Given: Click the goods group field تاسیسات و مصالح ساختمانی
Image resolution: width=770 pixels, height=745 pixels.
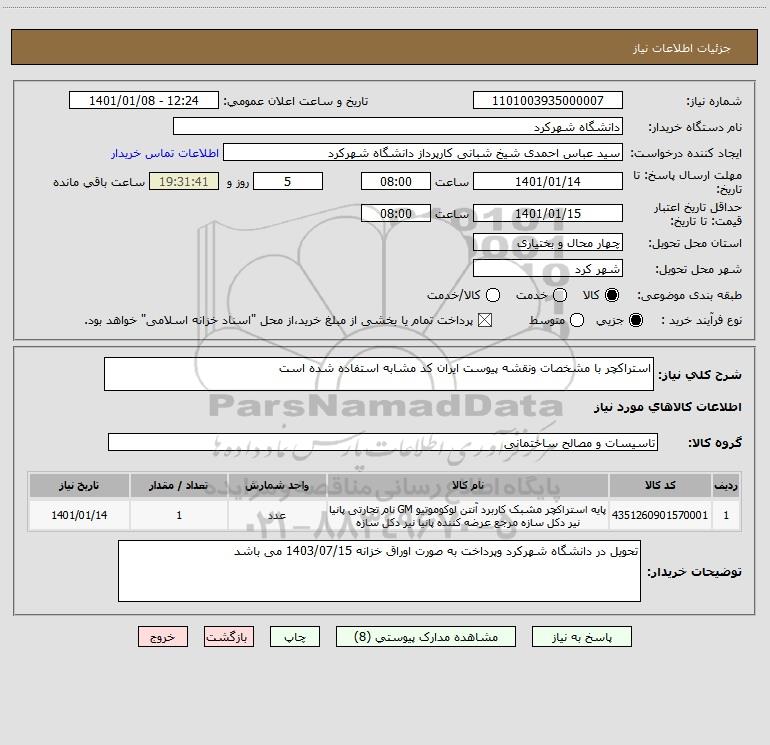Looking at the screenshot, I should [x=383, y=442].
